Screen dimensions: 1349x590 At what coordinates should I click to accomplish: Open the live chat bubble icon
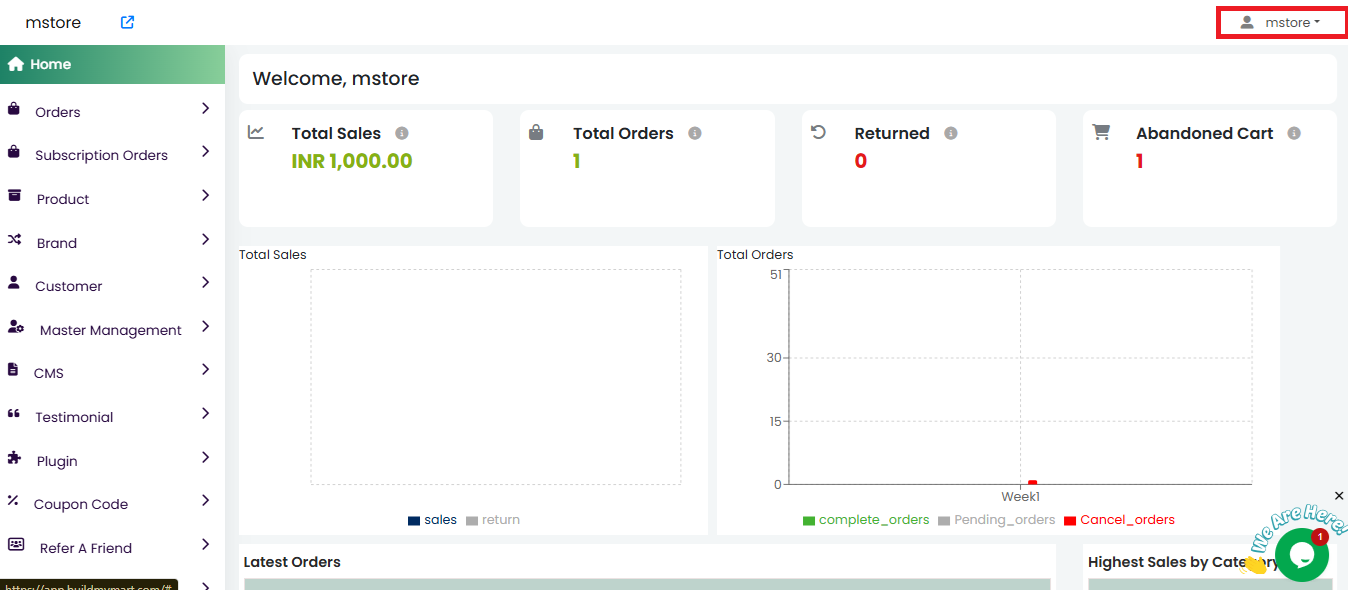click(x=1301, y=555)
